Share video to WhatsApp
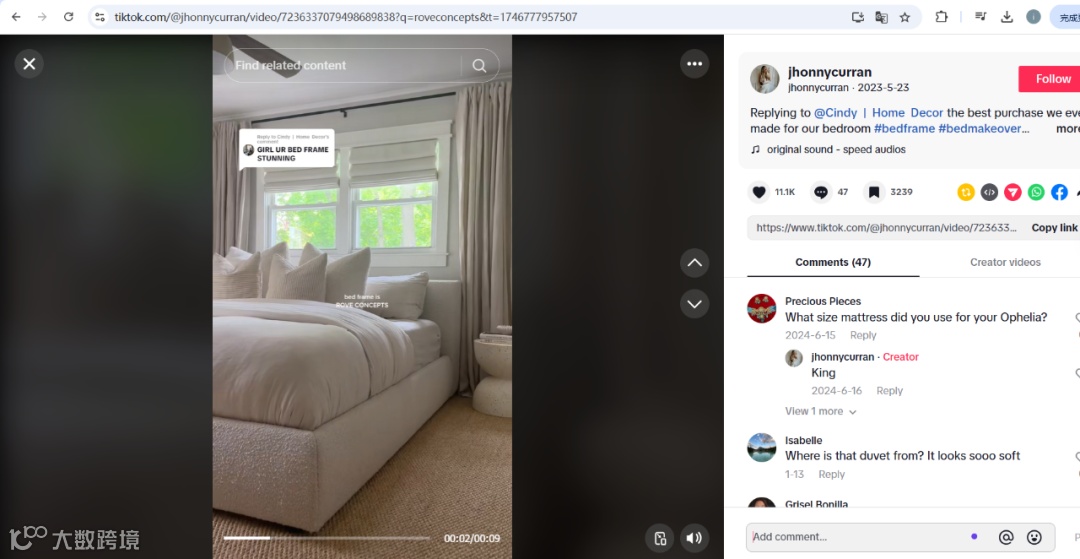 coord(1036,192)
